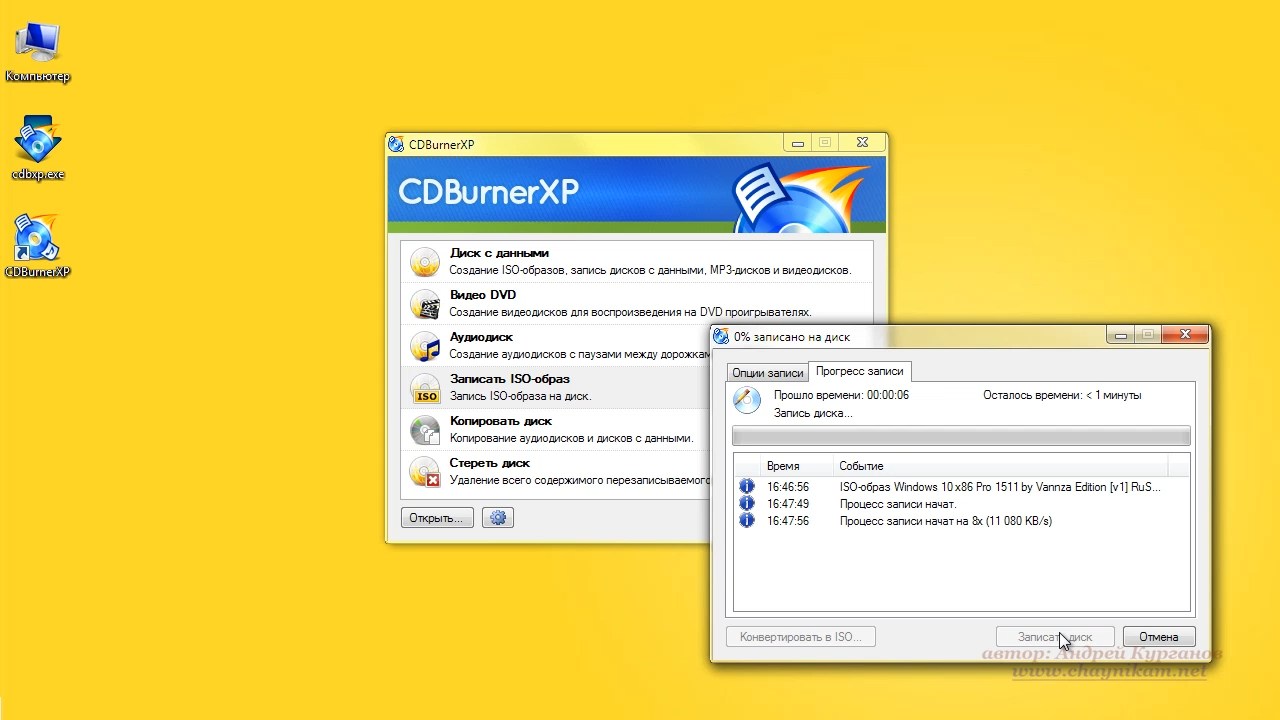Click the 16:47:56 time cell
Screen dimensions: 1280x720
[x=788, y=521]
